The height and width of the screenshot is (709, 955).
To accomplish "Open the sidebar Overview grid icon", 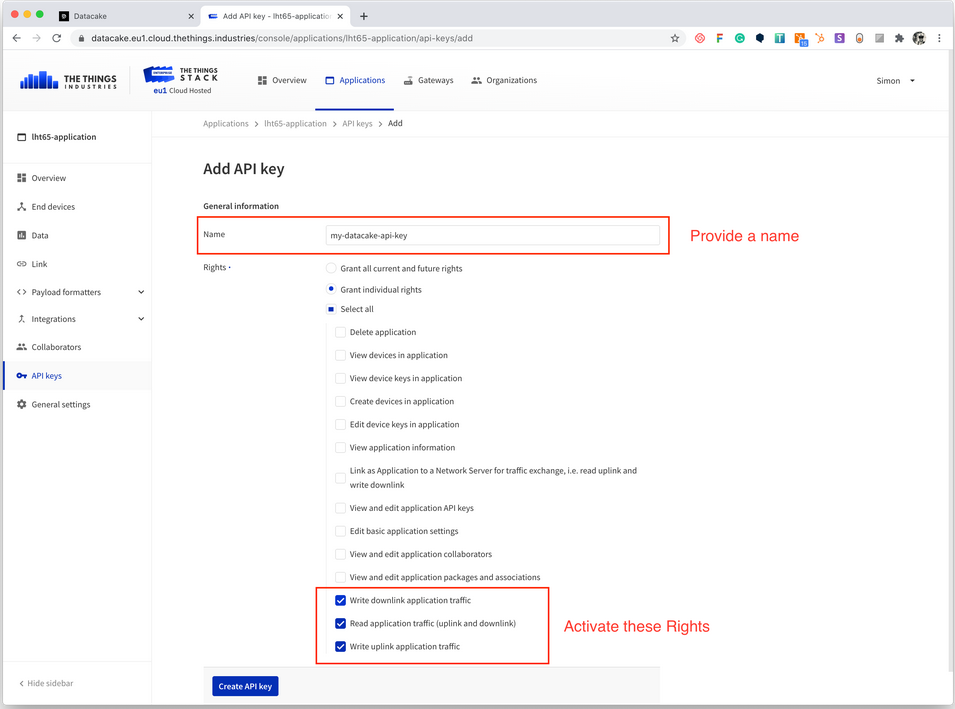I will pyautogui.click(x=21, y=178).
